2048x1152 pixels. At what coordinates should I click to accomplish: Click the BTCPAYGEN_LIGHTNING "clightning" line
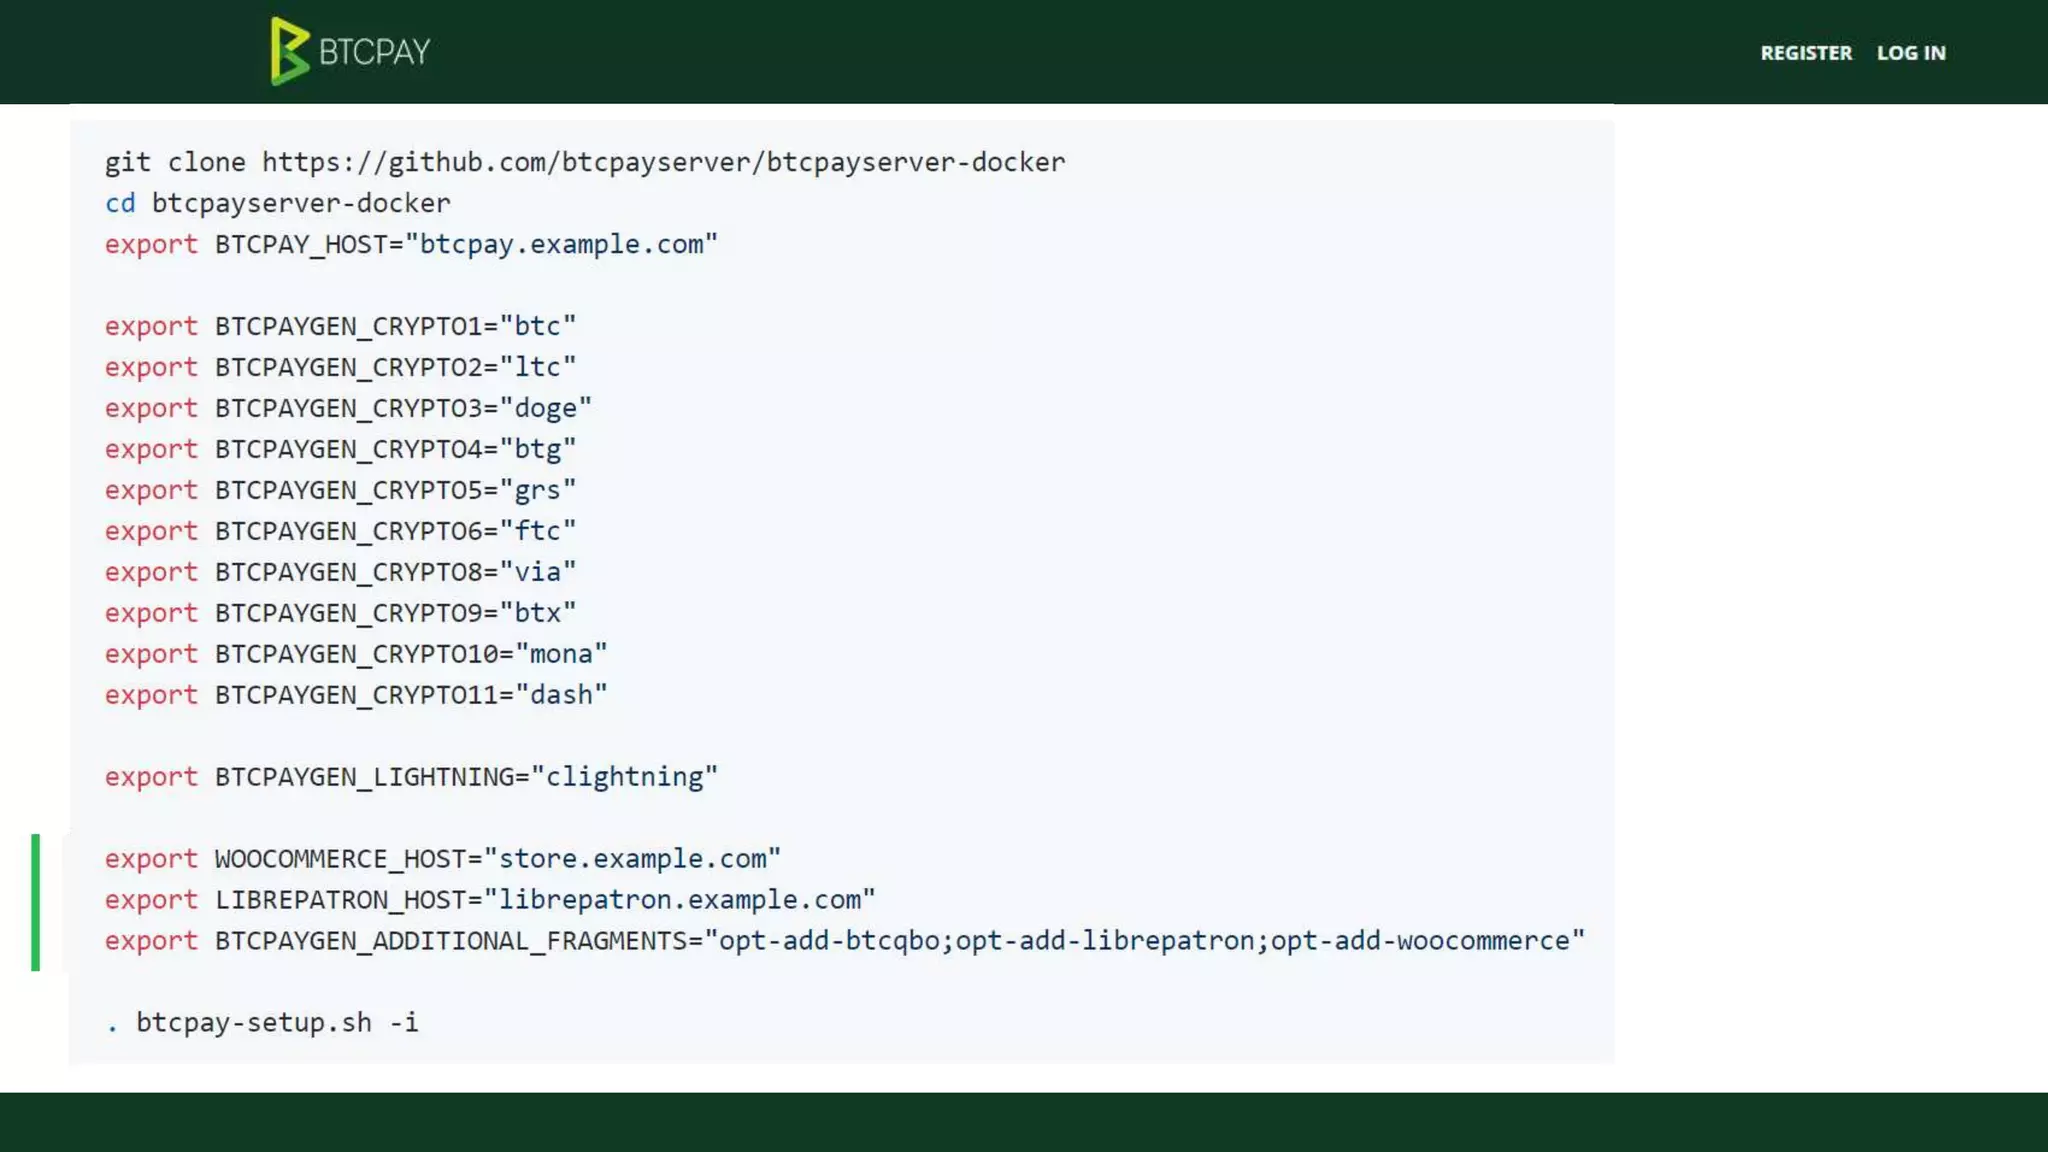click(x=411, y=777)
